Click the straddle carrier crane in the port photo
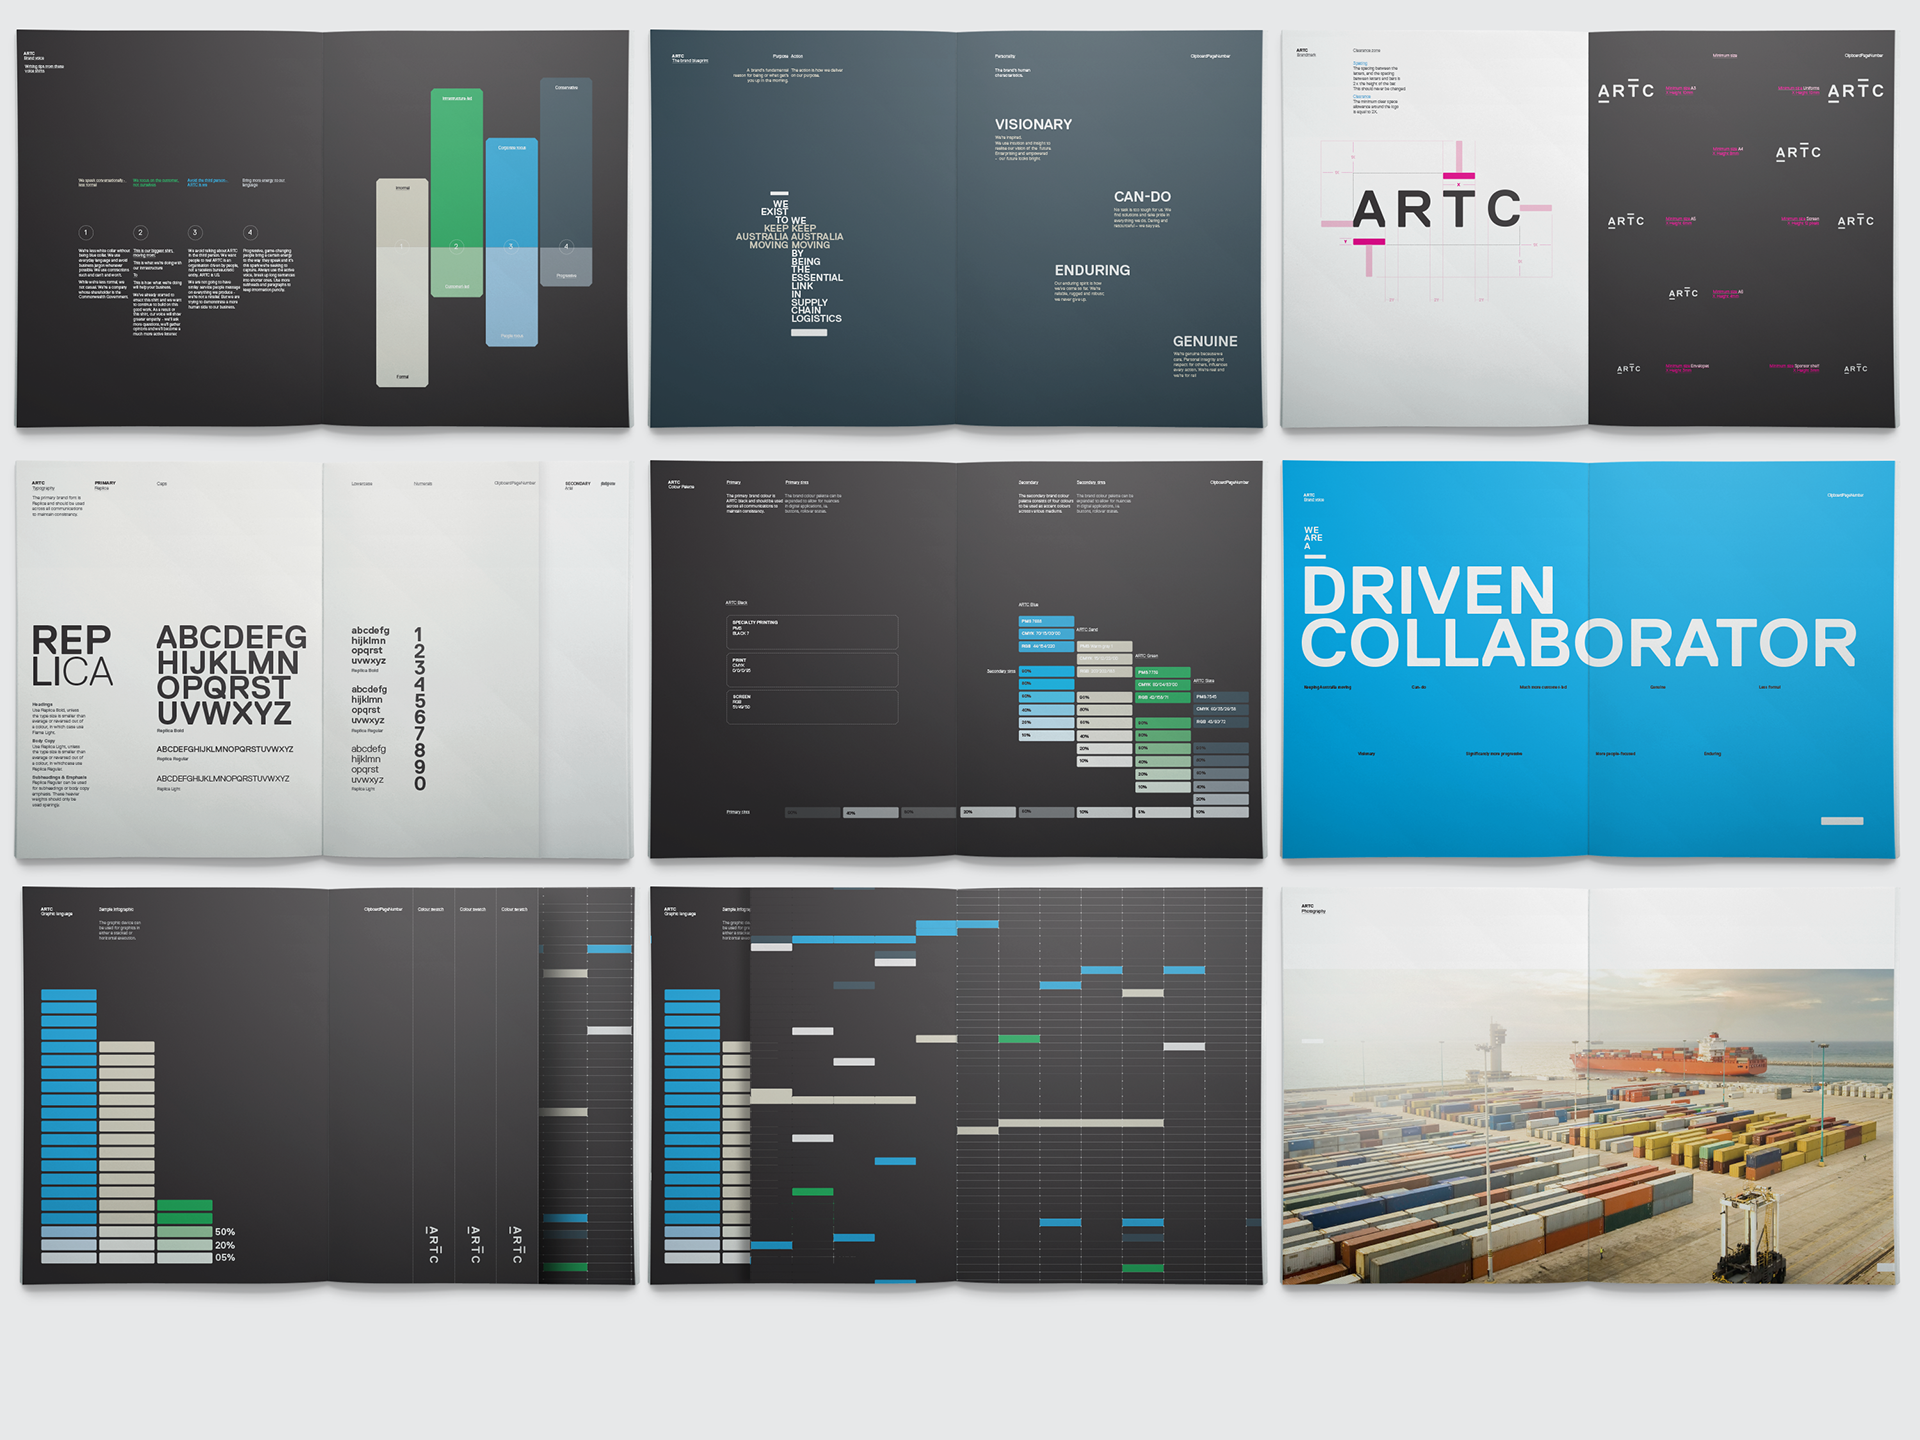This screenshot has height=1440, width=1920. coord(1750,1232)
